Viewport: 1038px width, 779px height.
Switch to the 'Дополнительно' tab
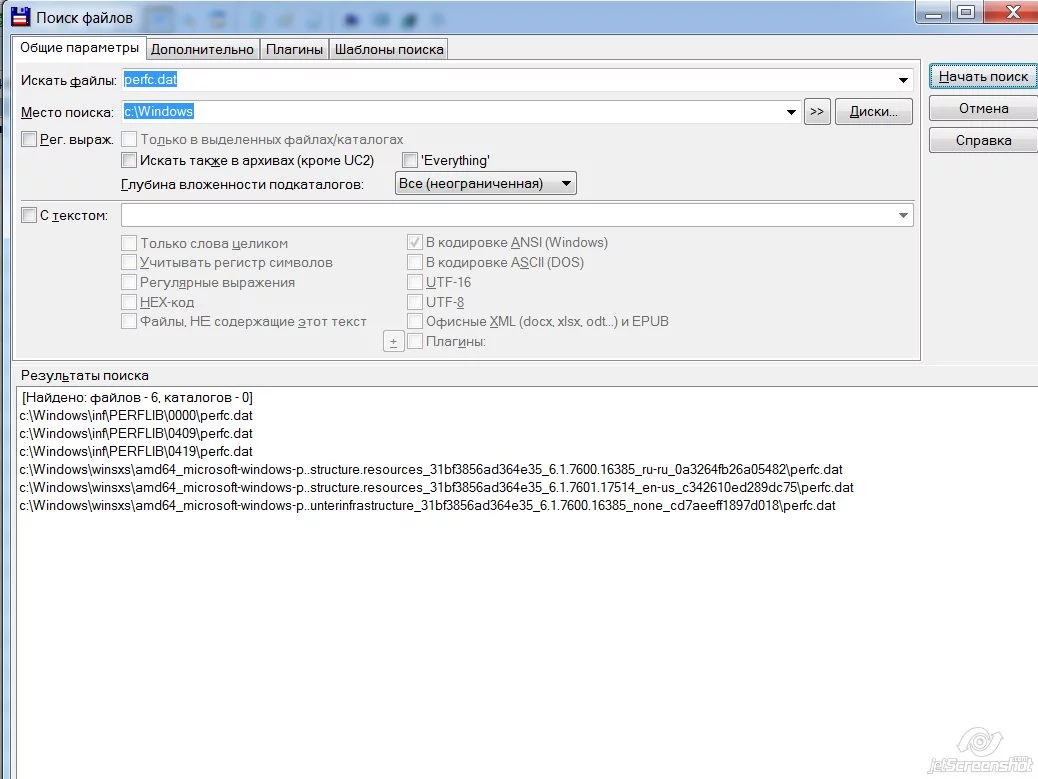pyautogui.click(x=202, y=49)
